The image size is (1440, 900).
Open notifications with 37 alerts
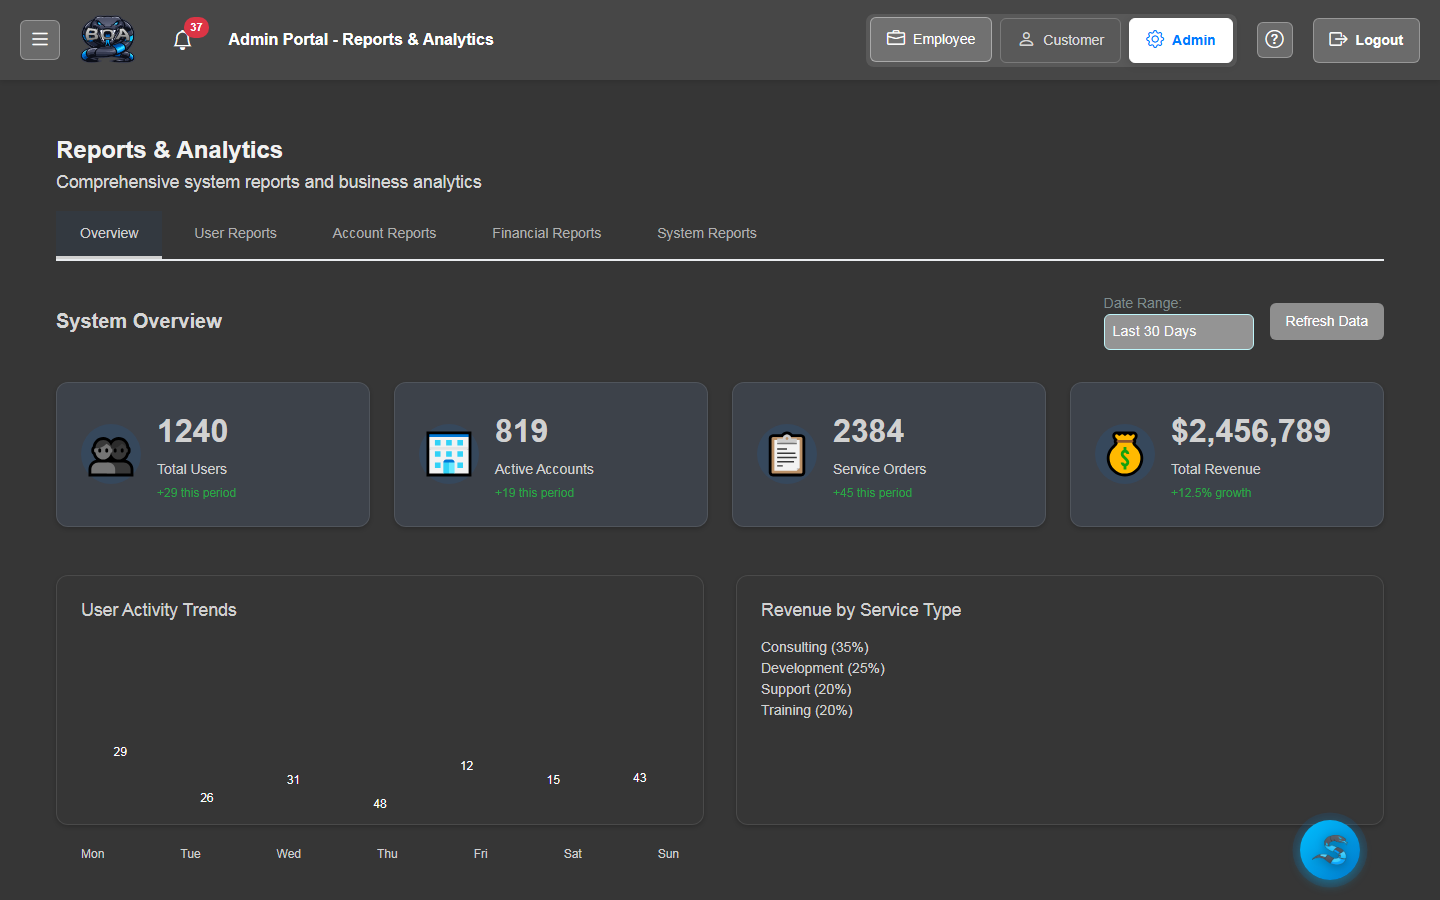point(182,40)
